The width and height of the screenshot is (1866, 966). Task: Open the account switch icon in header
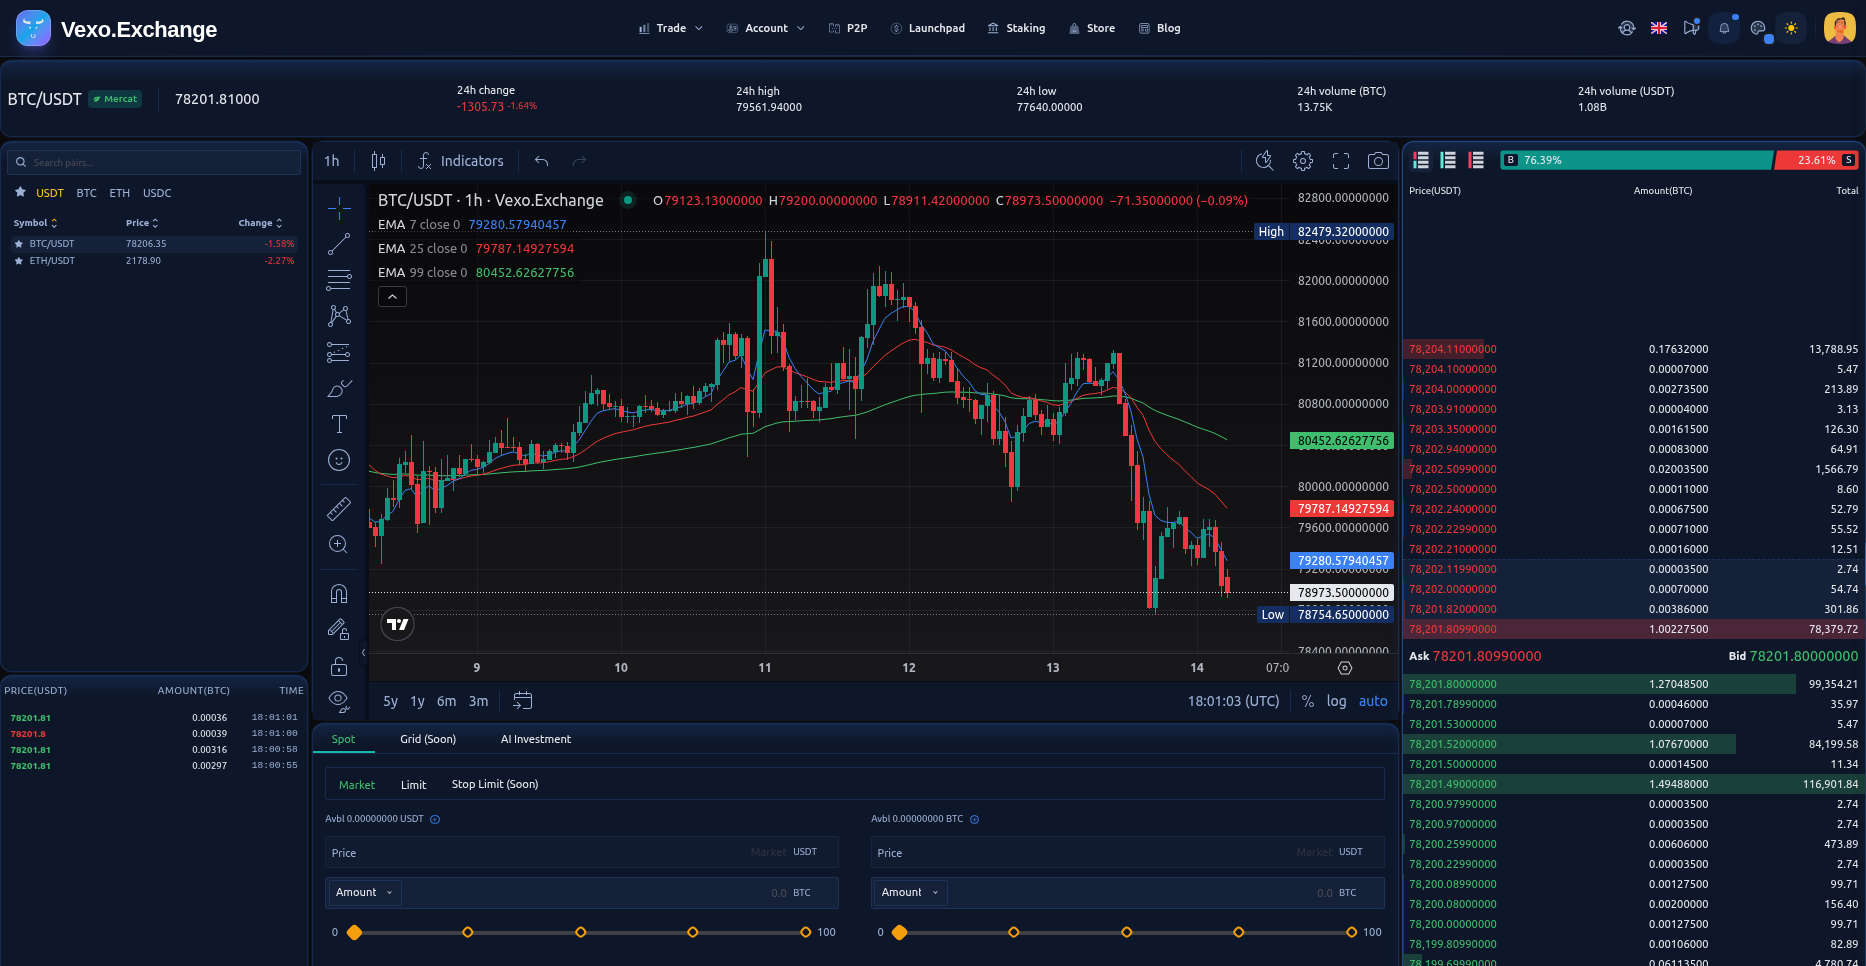point(1627,28)
